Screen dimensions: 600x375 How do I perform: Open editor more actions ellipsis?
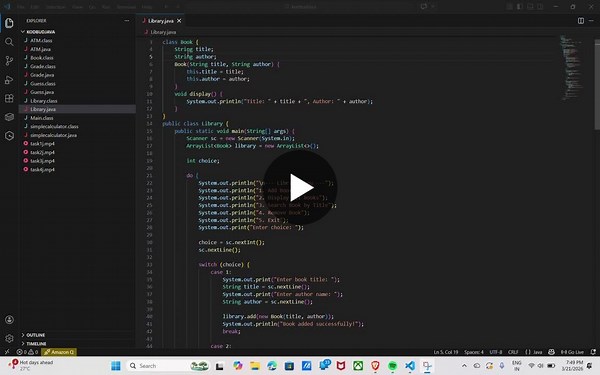(x=591, y=21)
